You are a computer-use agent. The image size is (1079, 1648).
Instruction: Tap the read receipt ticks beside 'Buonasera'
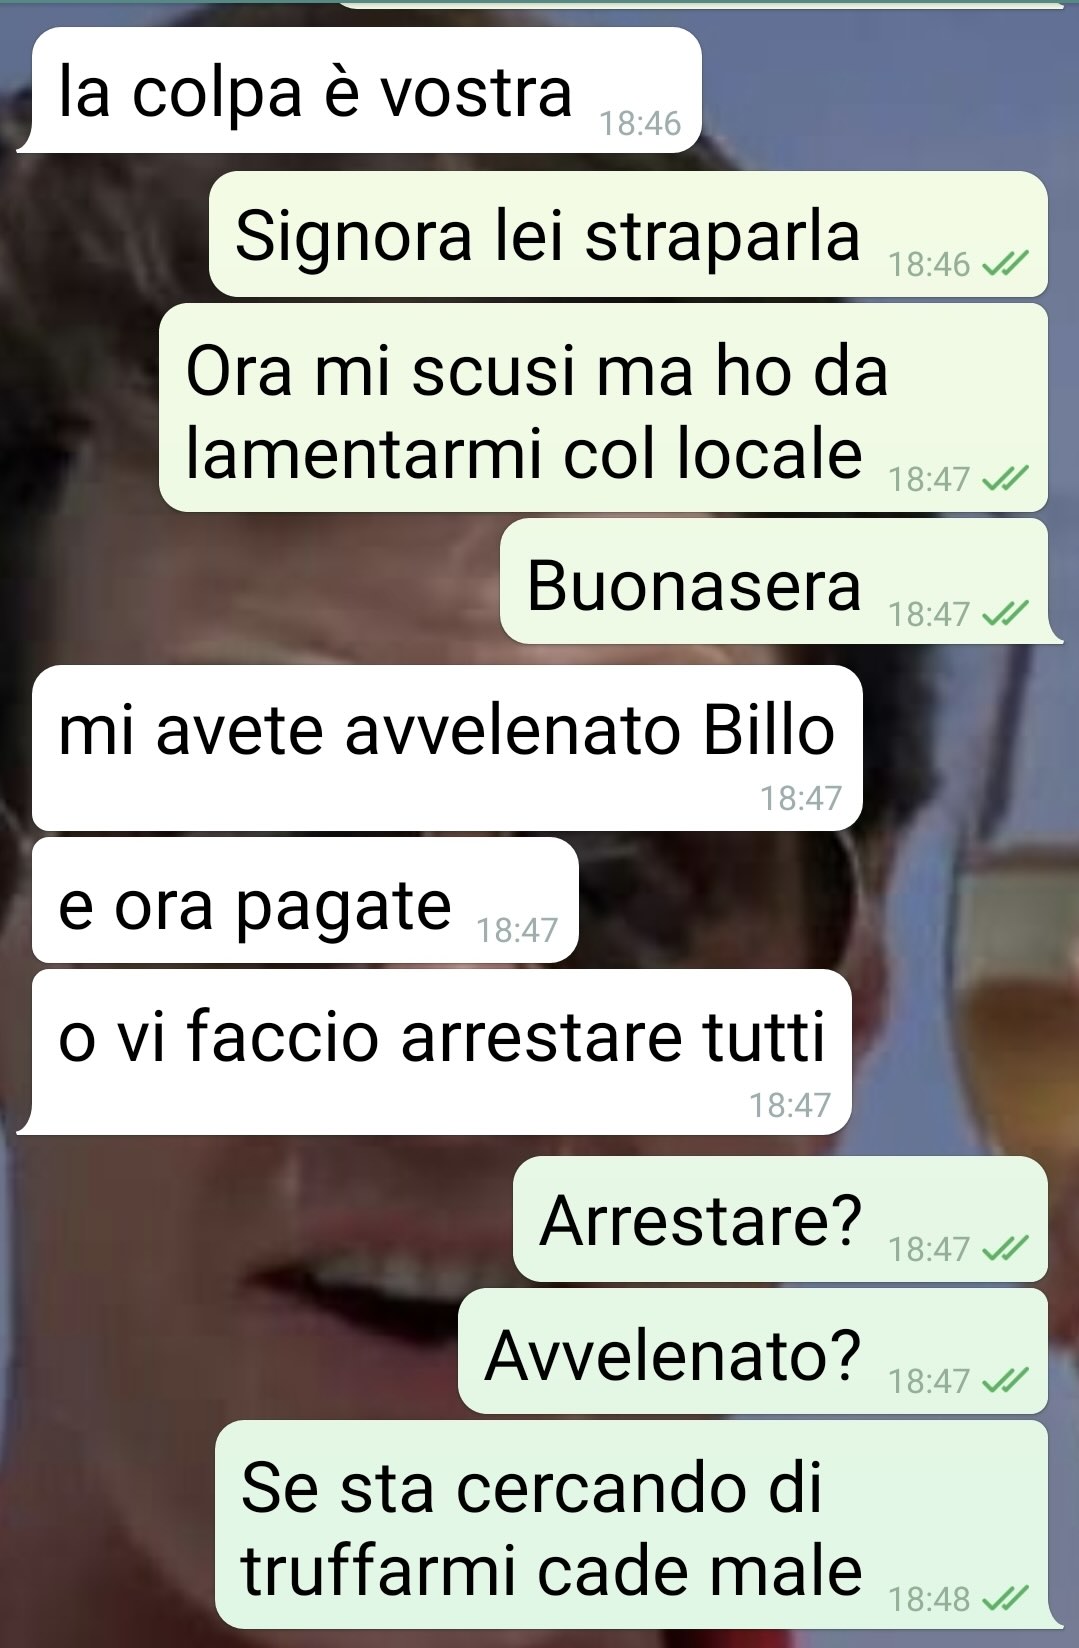pyautogui.click(x=1005, y=613)
